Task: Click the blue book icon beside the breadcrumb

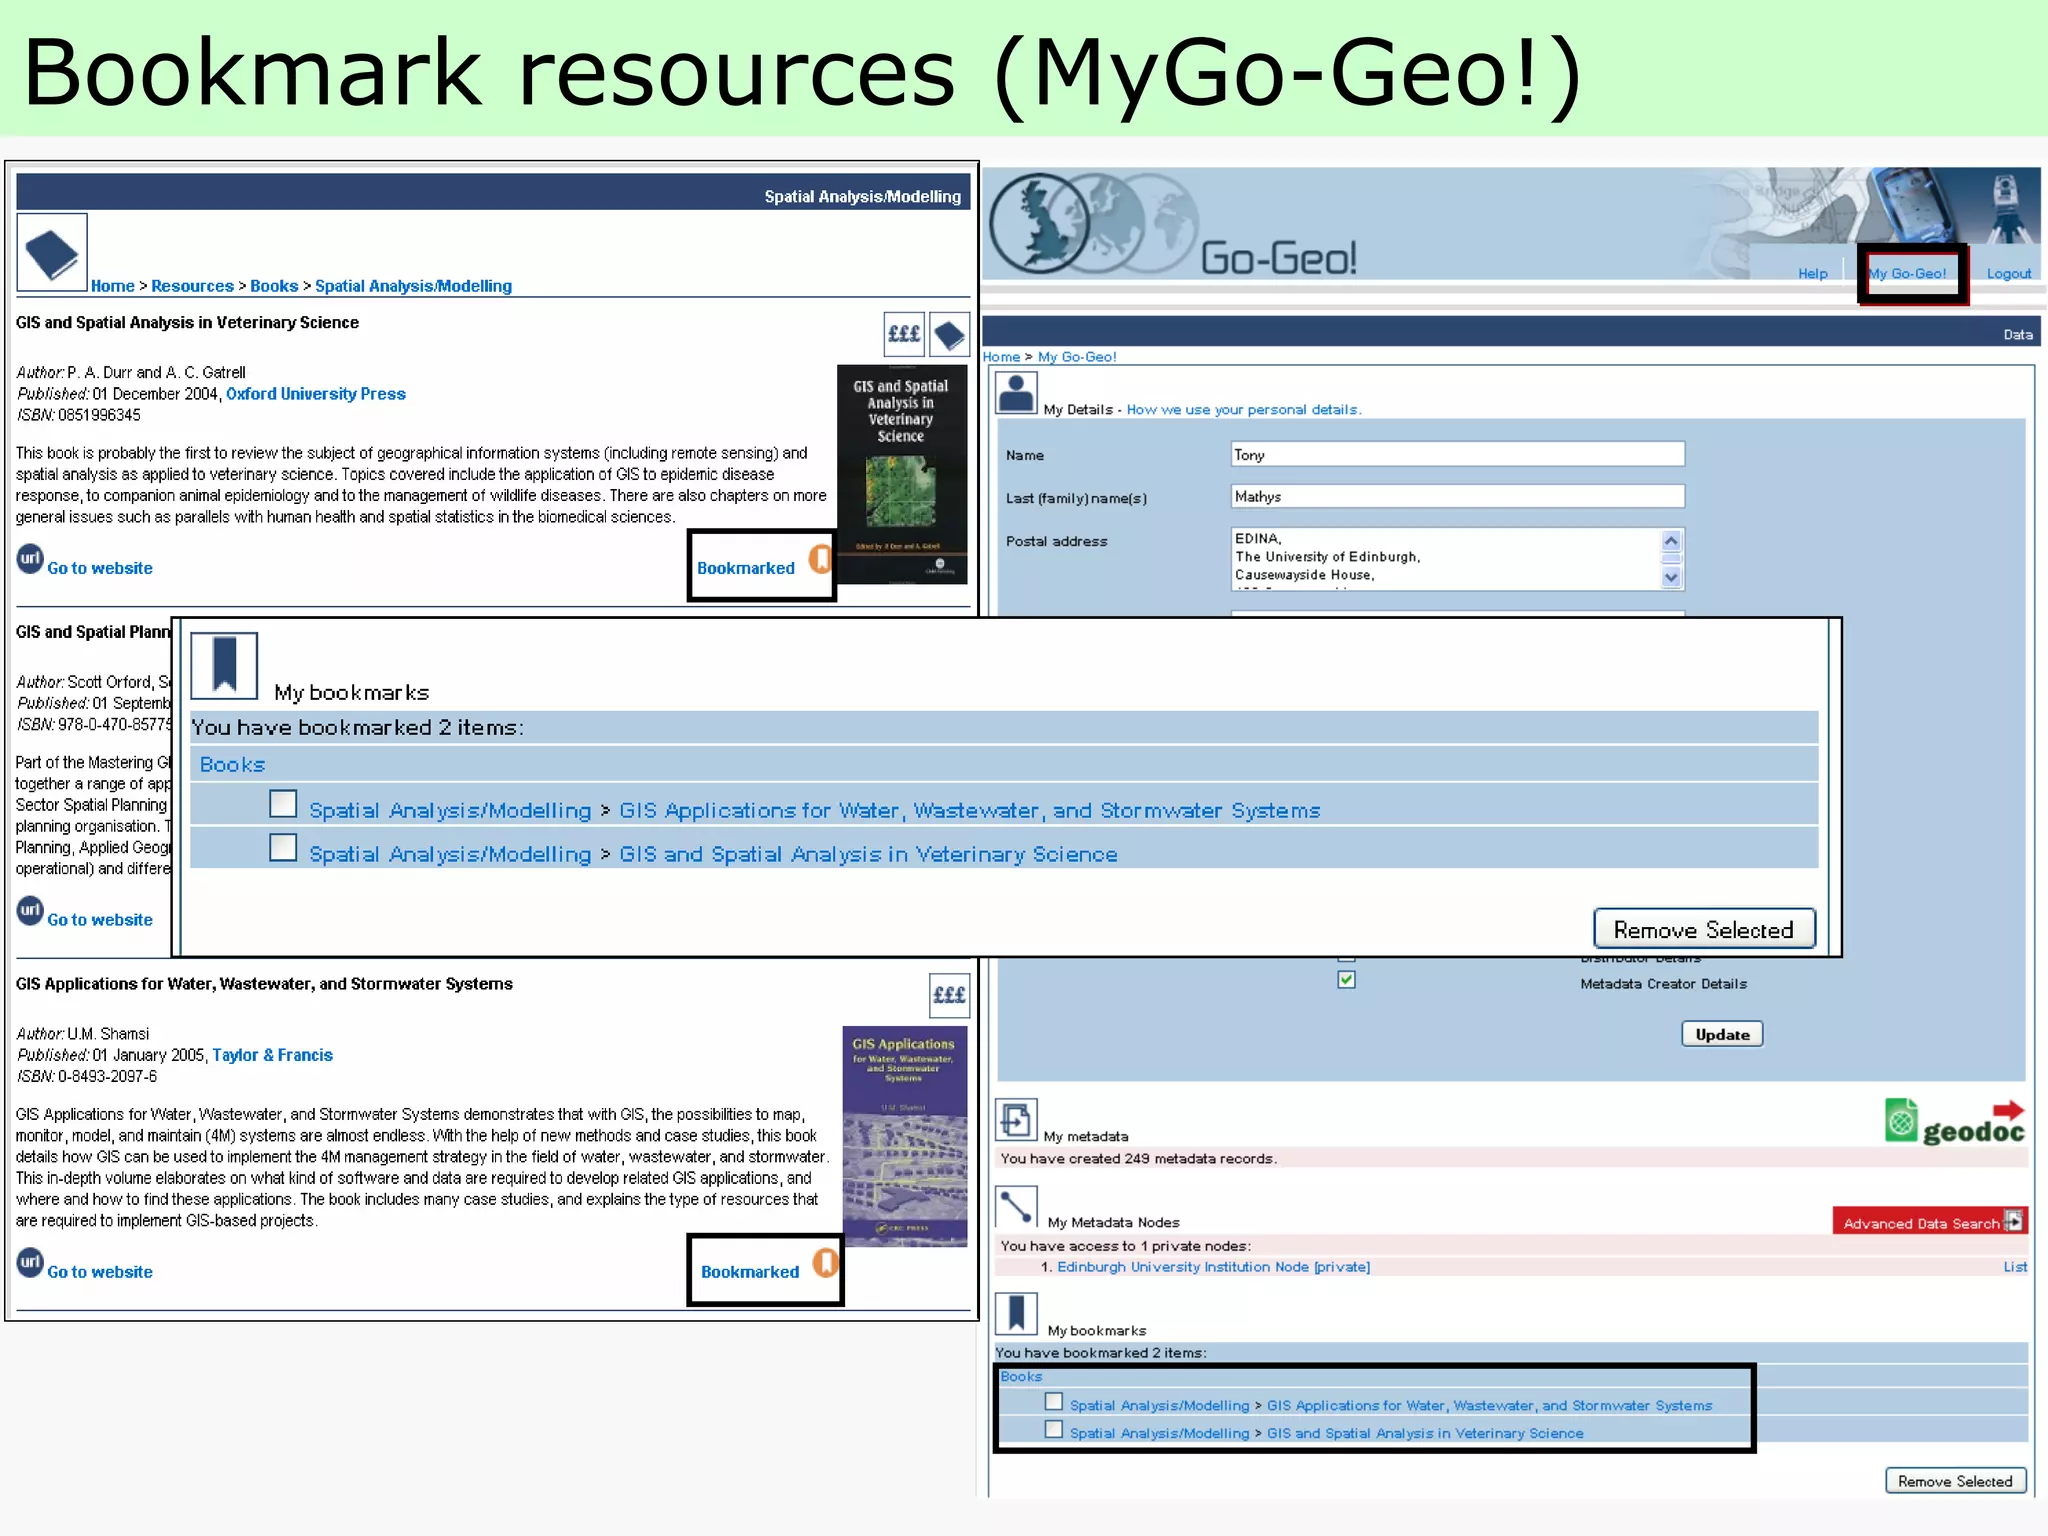Action: click(52, 252)
